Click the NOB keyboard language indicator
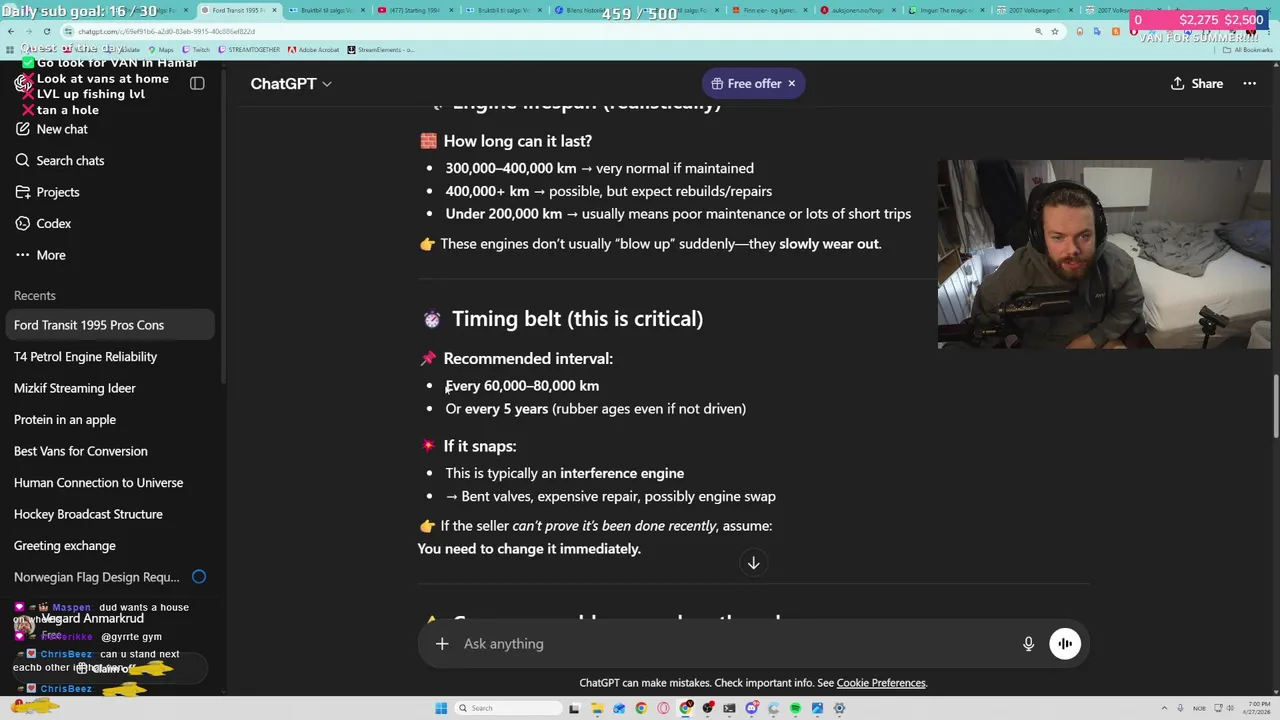 tap(1199, 708)
